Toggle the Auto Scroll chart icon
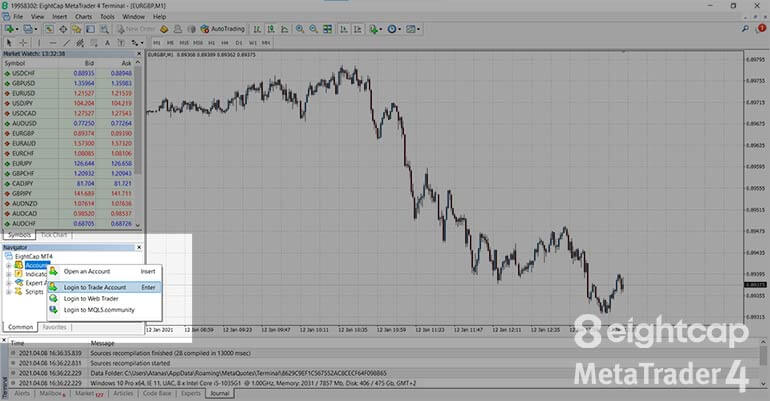770x401 pixels. pos(344,29)
